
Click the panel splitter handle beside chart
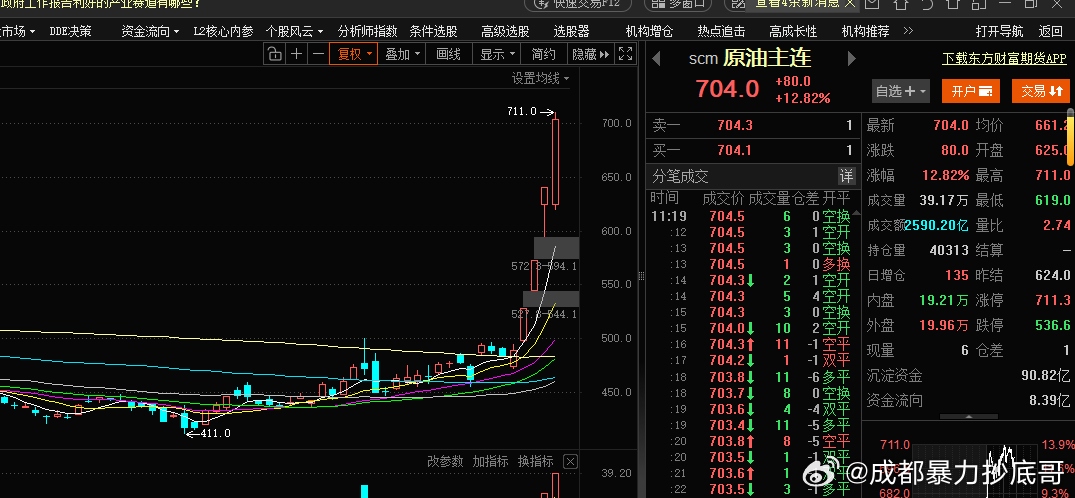642,276
